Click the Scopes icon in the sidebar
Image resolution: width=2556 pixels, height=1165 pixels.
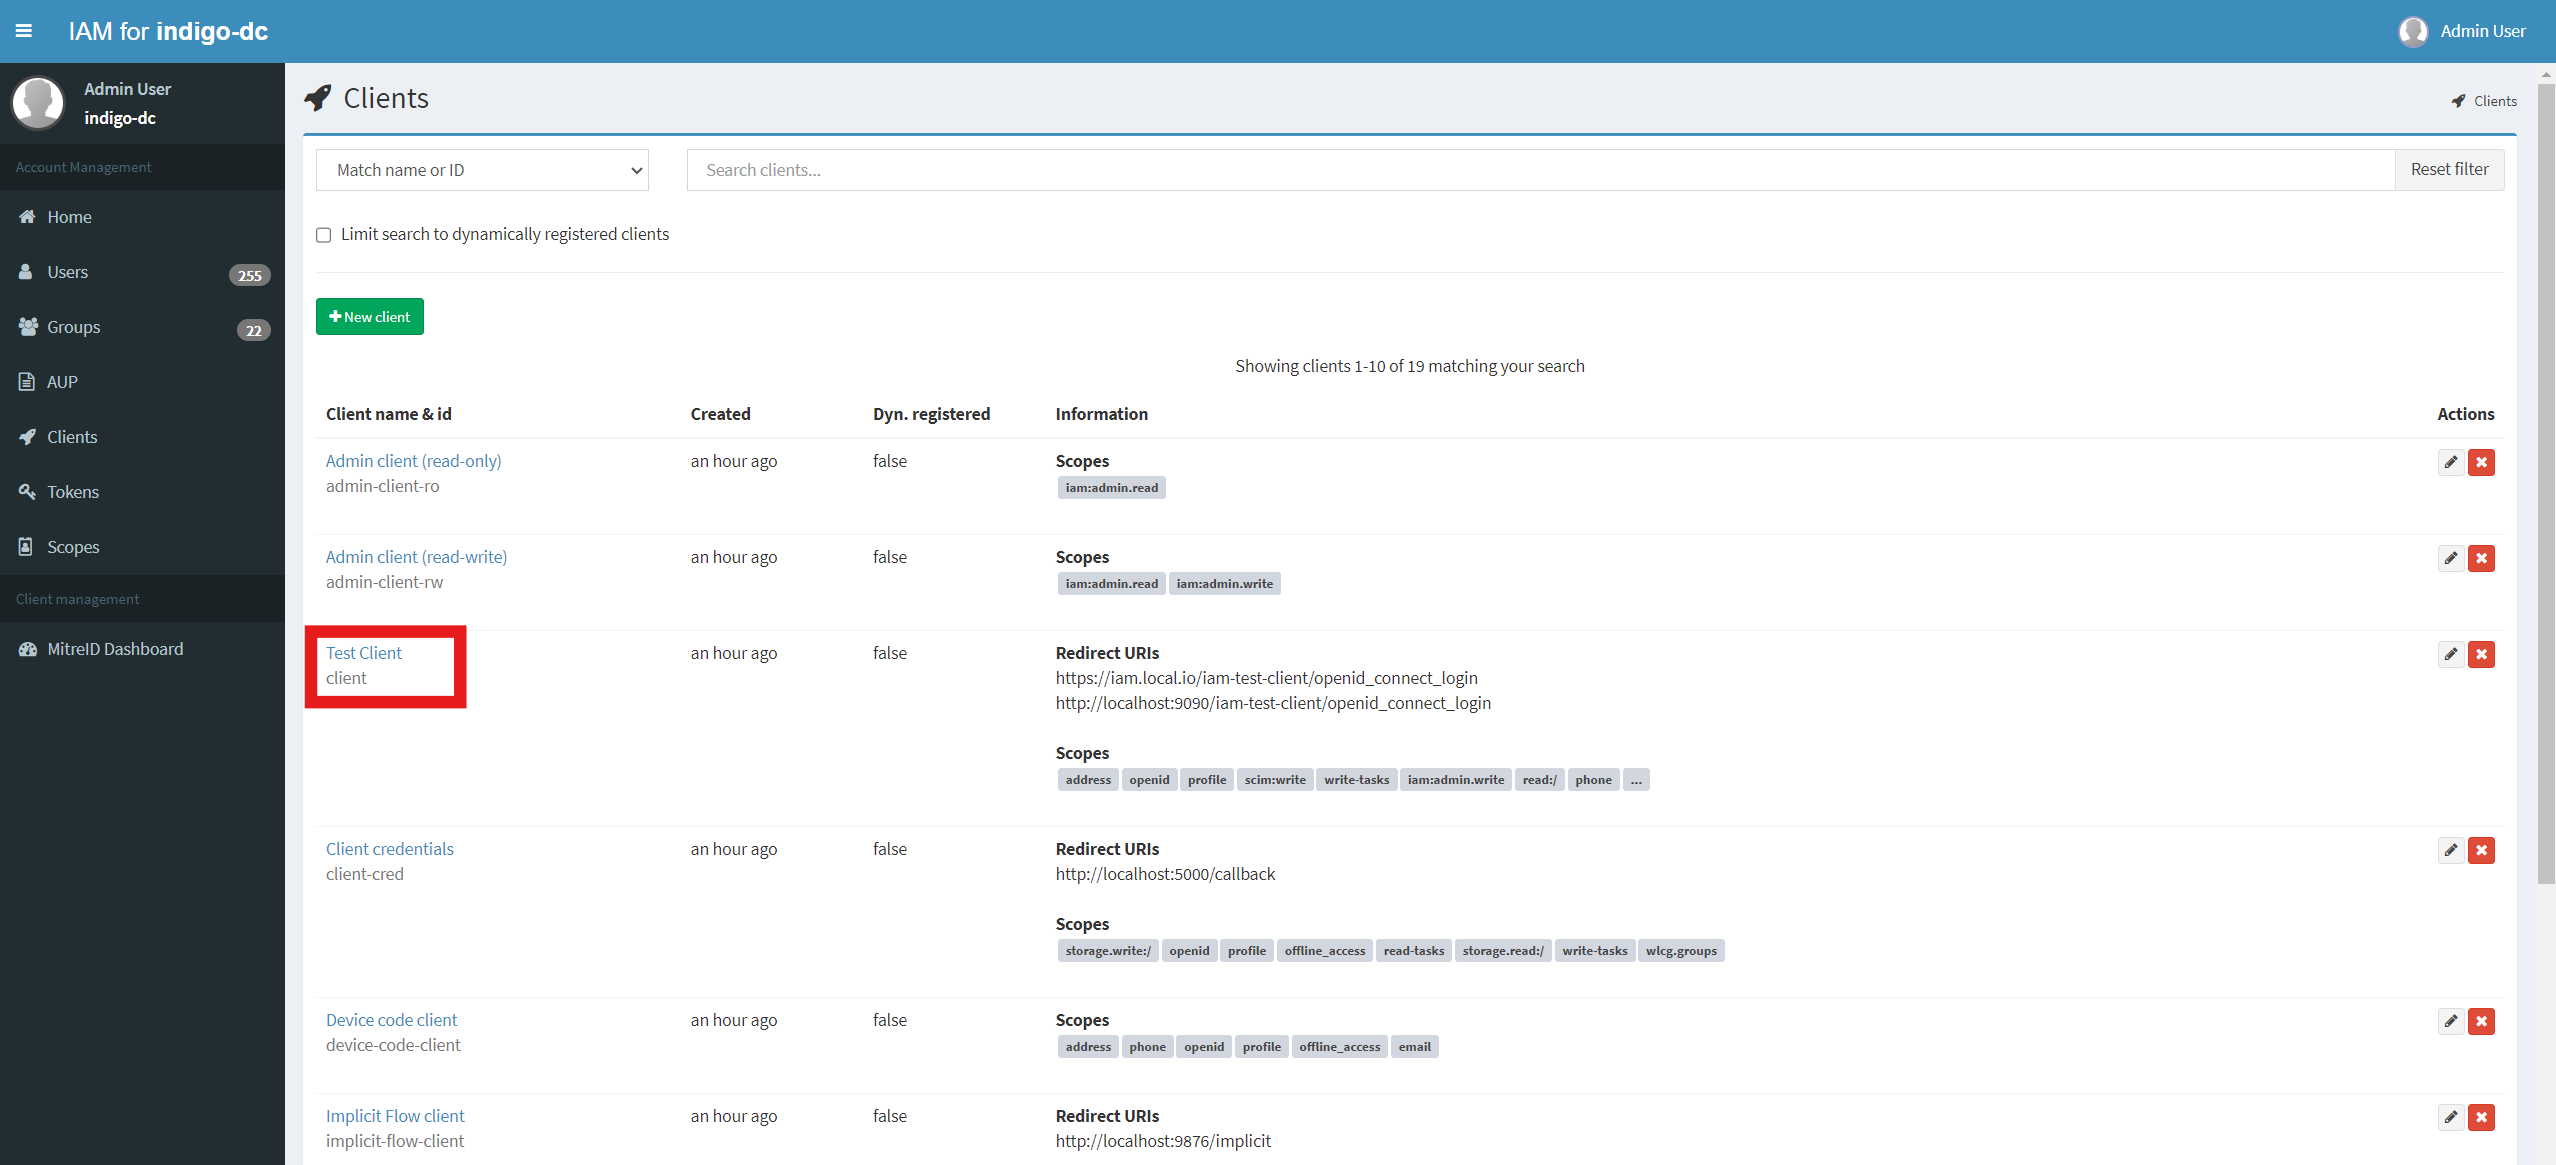click(x=25, y=546)
